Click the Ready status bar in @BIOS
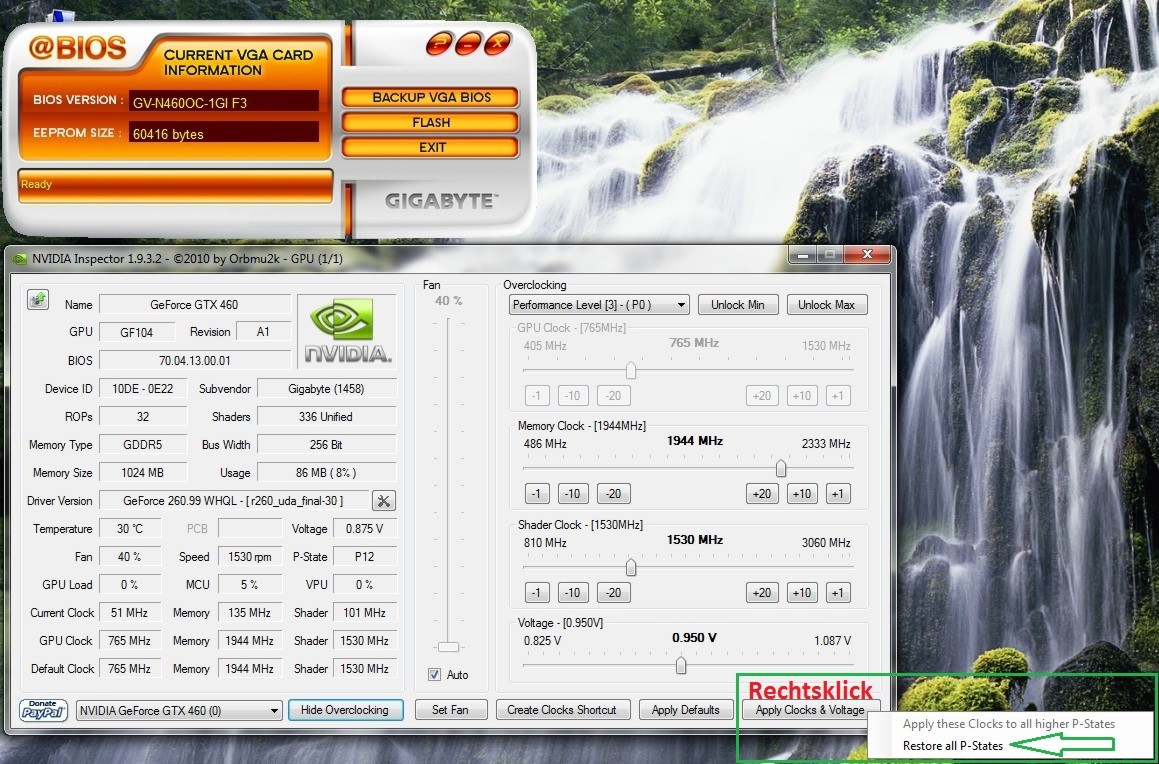 pyautogui.click(x=175, y=185)
